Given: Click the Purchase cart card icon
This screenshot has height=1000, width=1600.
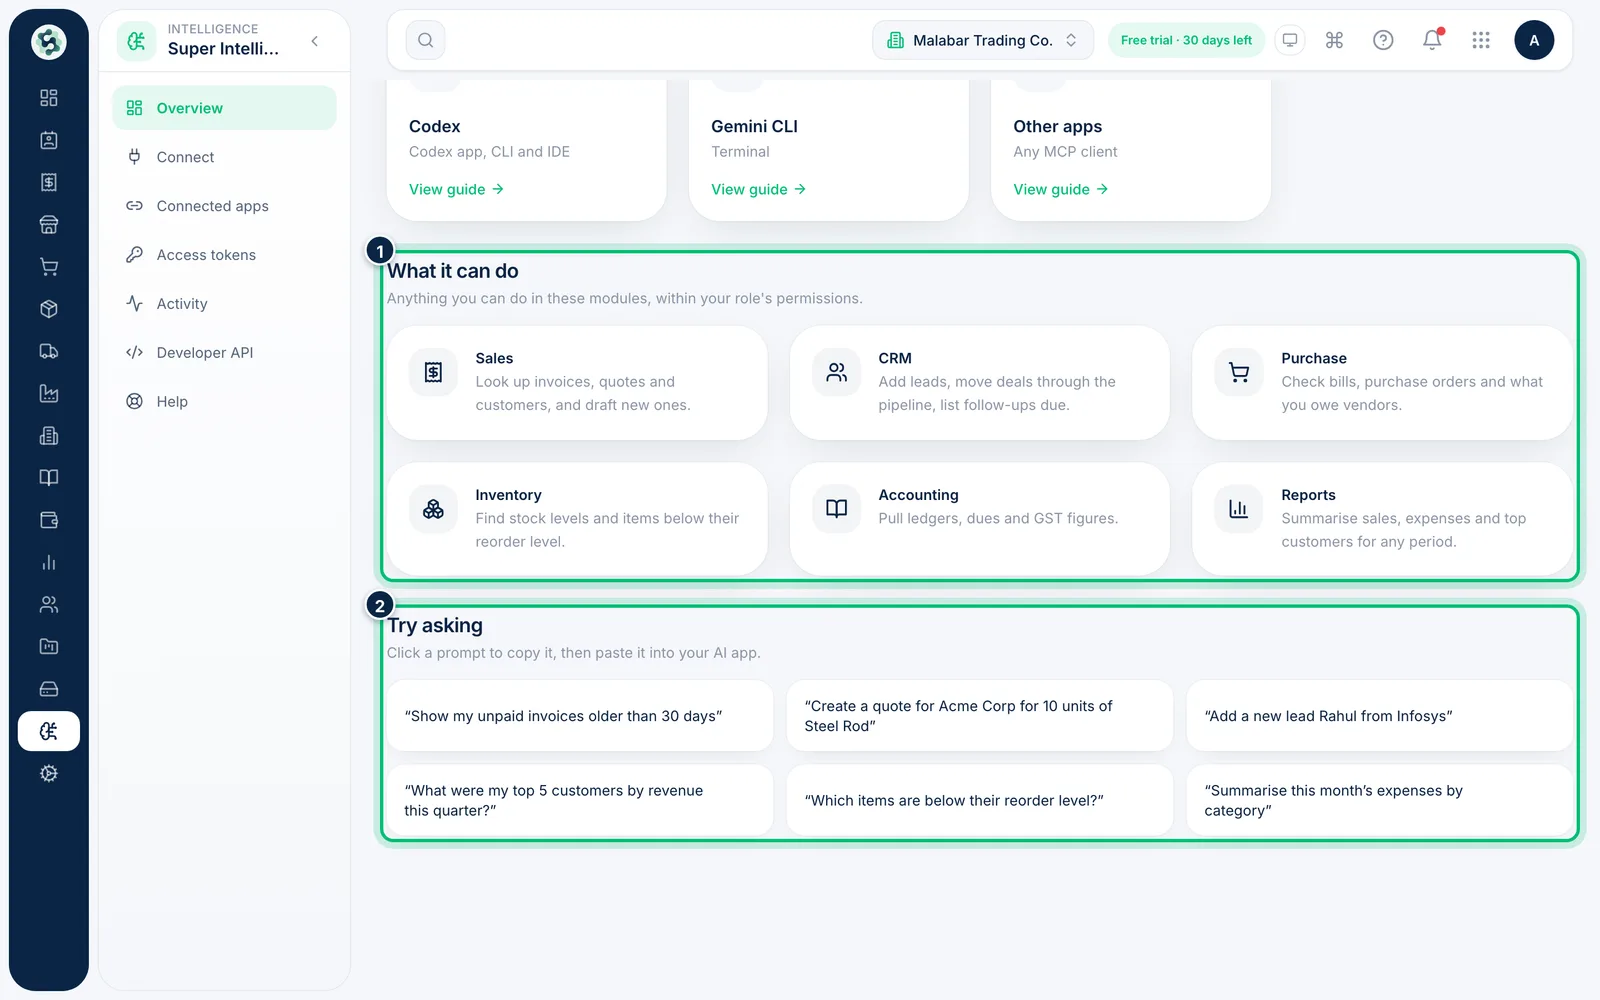Looking at the screenshot, I should click(1239, 373).
